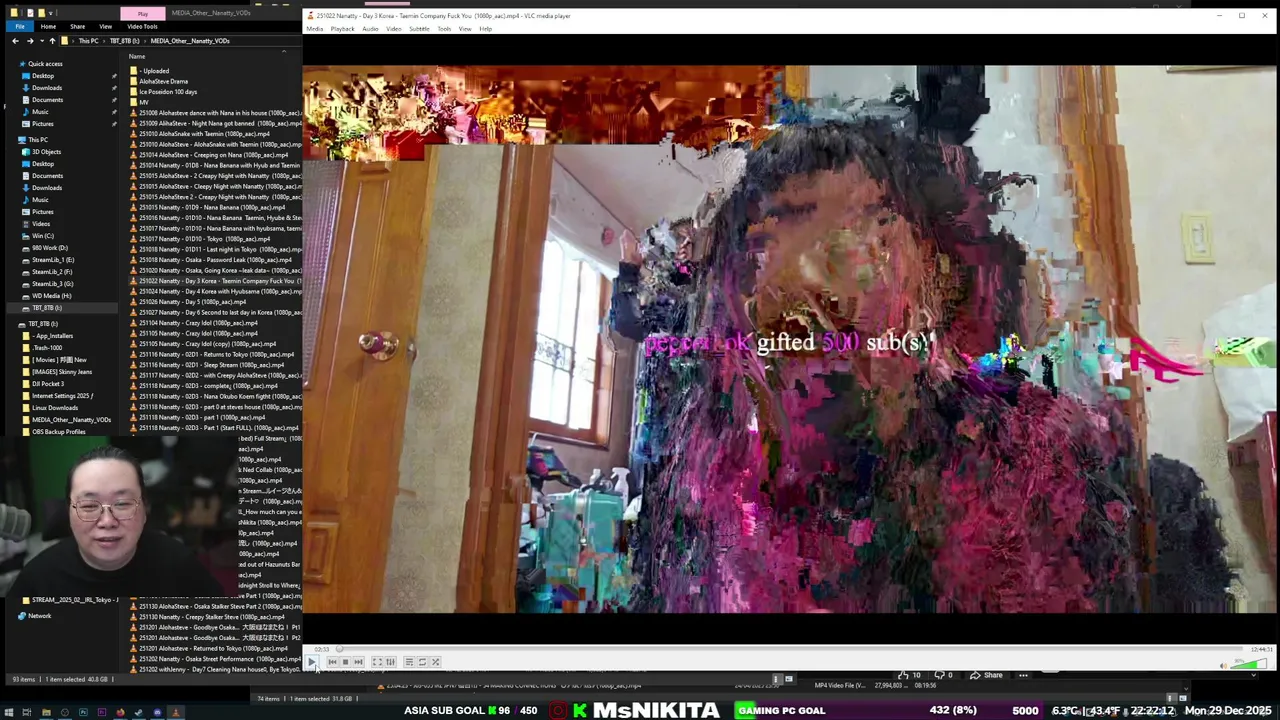Click thumbs-up like icon in background window
The image size is (1280, 720).
click(905, 675)
